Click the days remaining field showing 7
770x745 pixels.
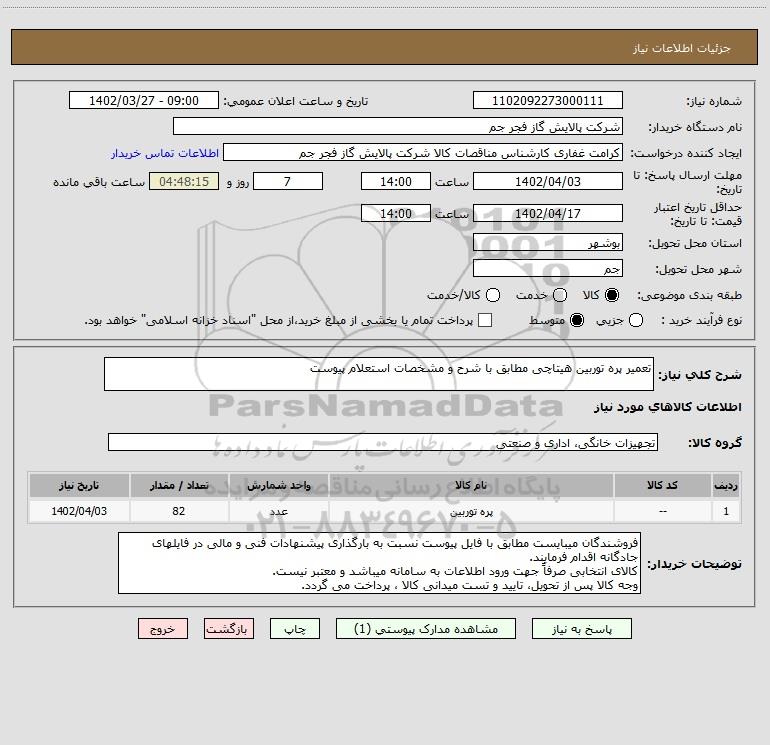tap(288, 181)
